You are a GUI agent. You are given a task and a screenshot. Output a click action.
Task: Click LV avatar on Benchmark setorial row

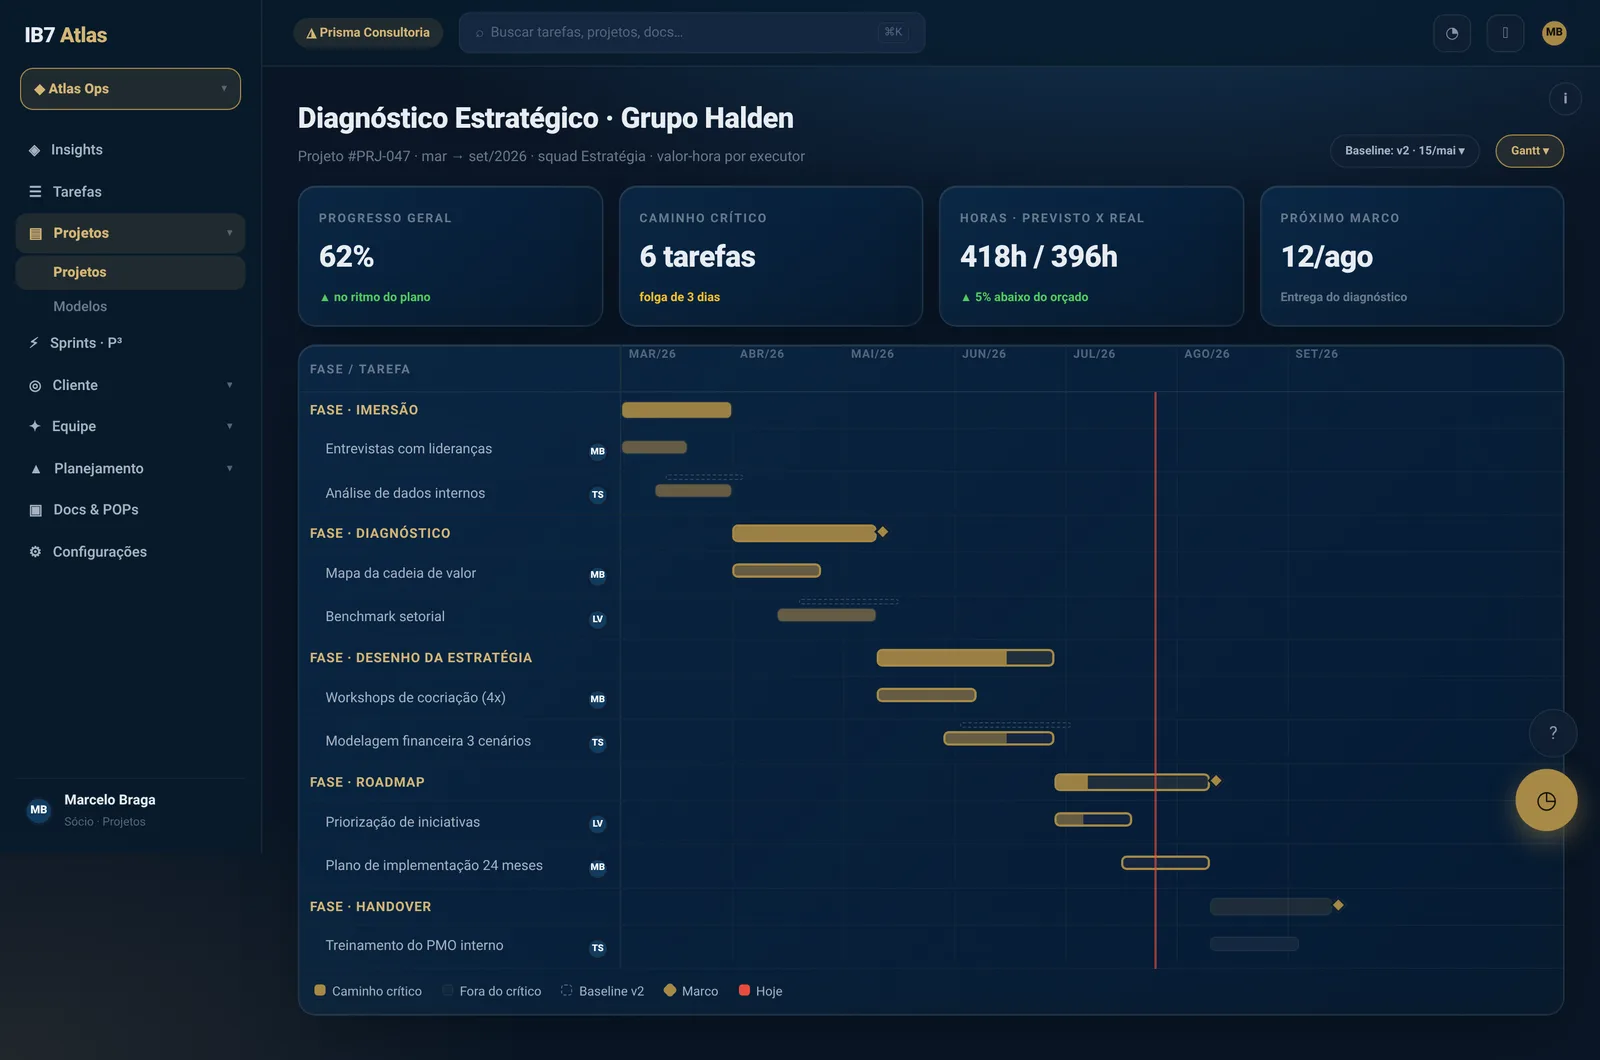click(598, 619)
